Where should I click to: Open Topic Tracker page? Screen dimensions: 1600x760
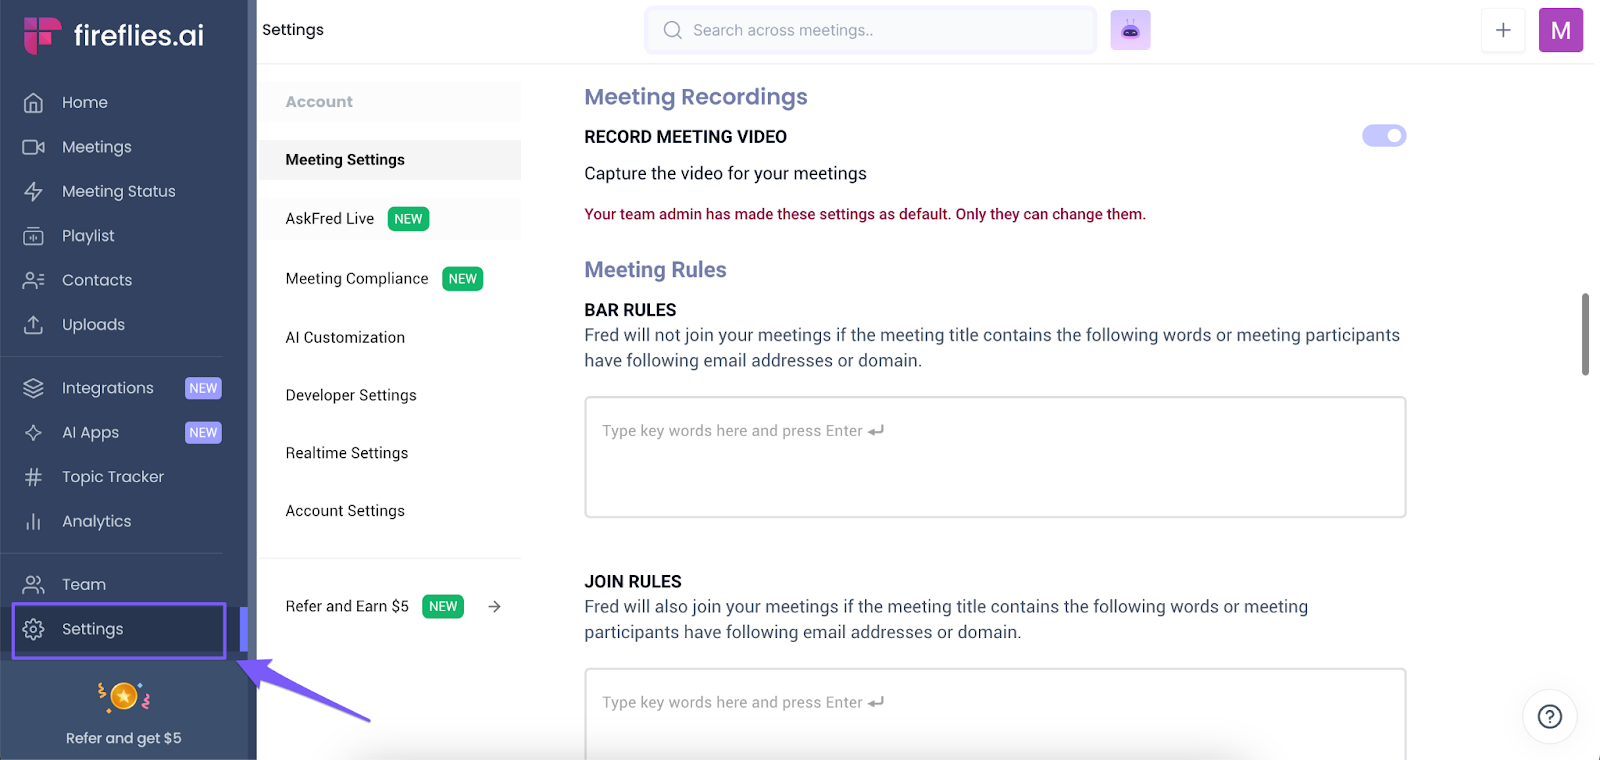[113, 477]
